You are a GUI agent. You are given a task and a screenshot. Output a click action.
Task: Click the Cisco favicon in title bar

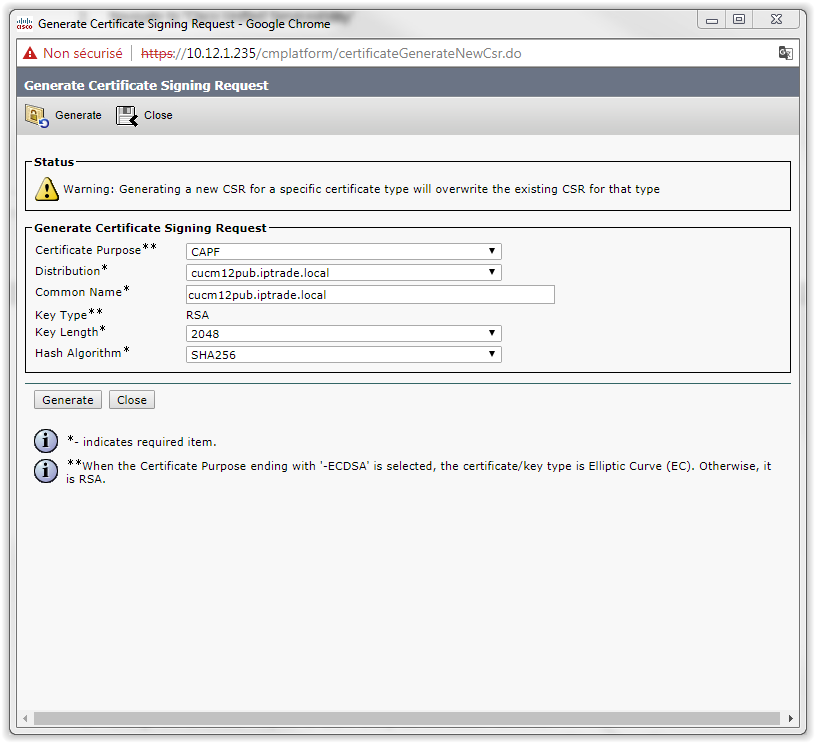click(x=24, y=23)
